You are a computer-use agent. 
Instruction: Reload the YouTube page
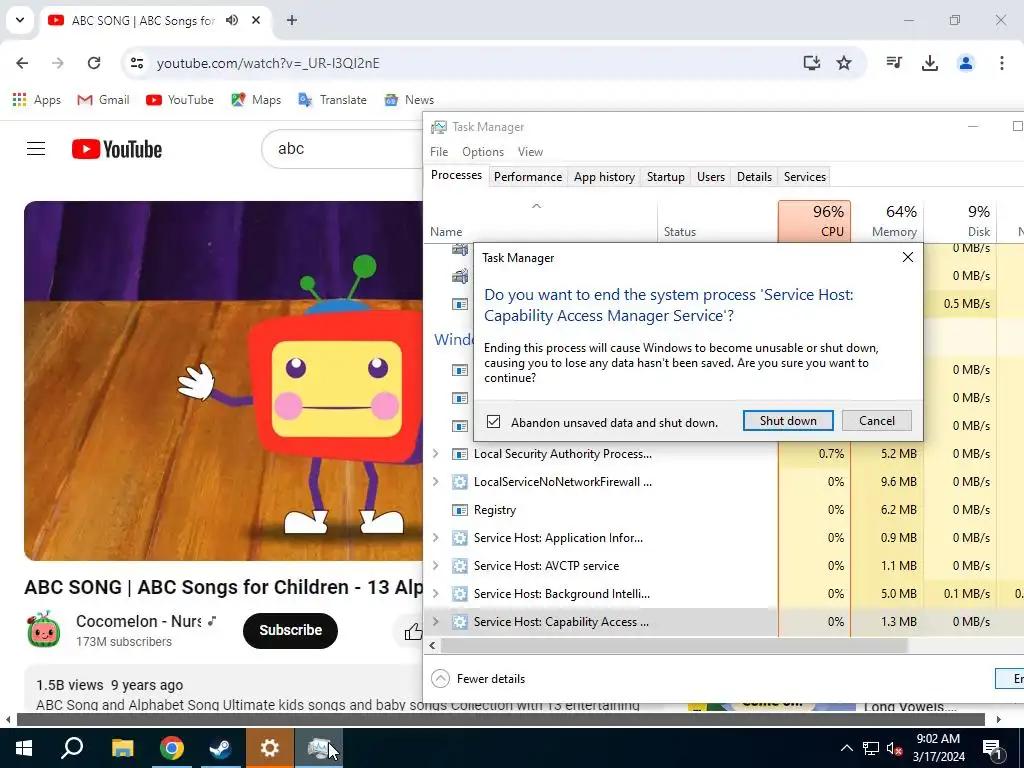click(x=94, y=63)
